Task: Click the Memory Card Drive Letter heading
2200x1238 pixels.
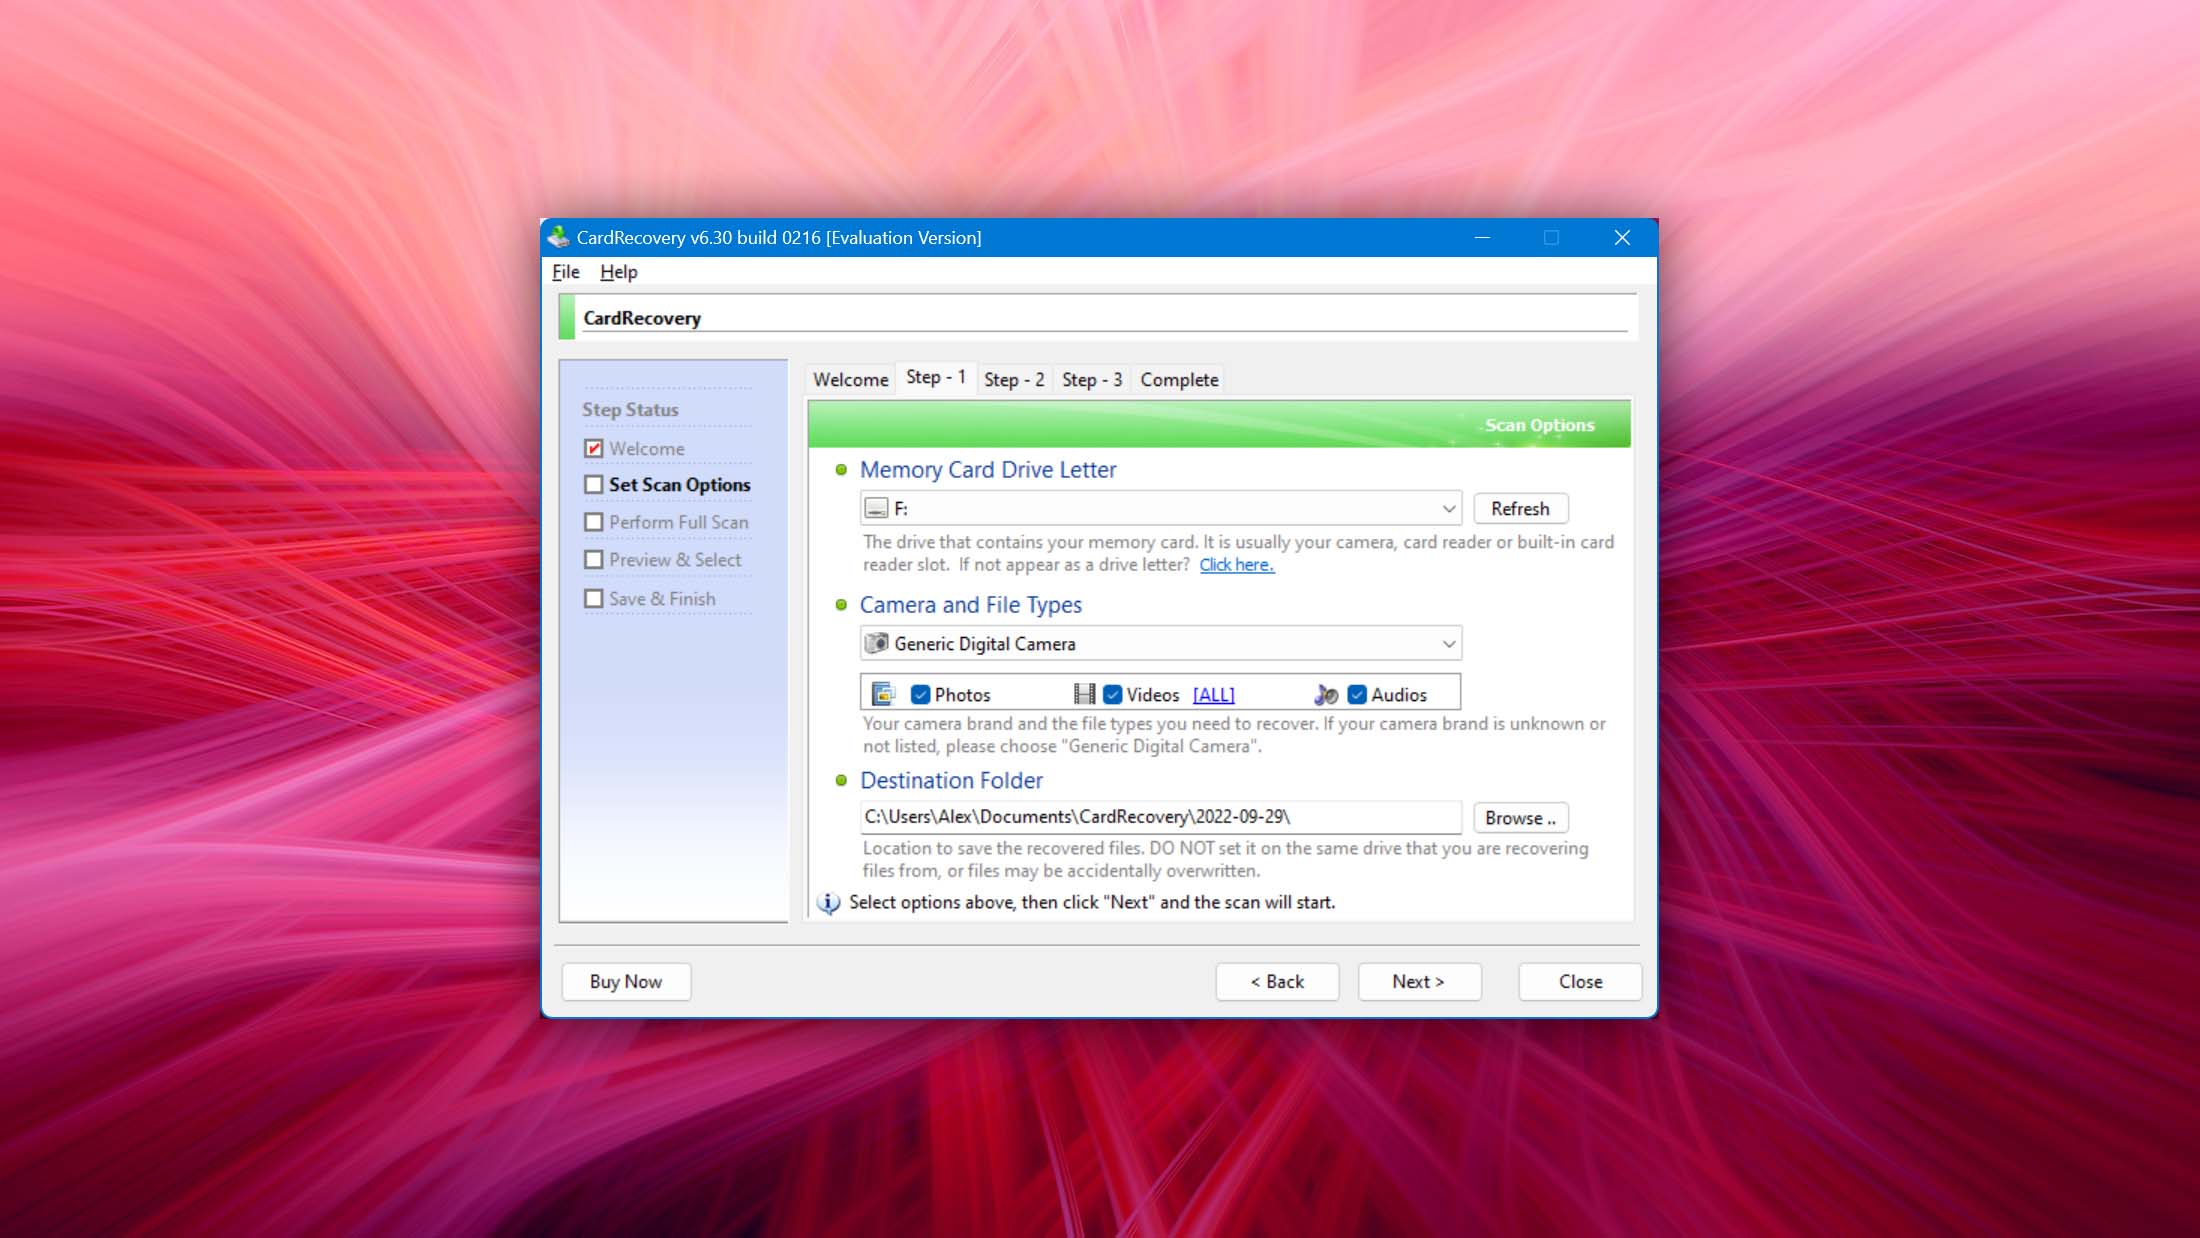Action: (988, 470)
